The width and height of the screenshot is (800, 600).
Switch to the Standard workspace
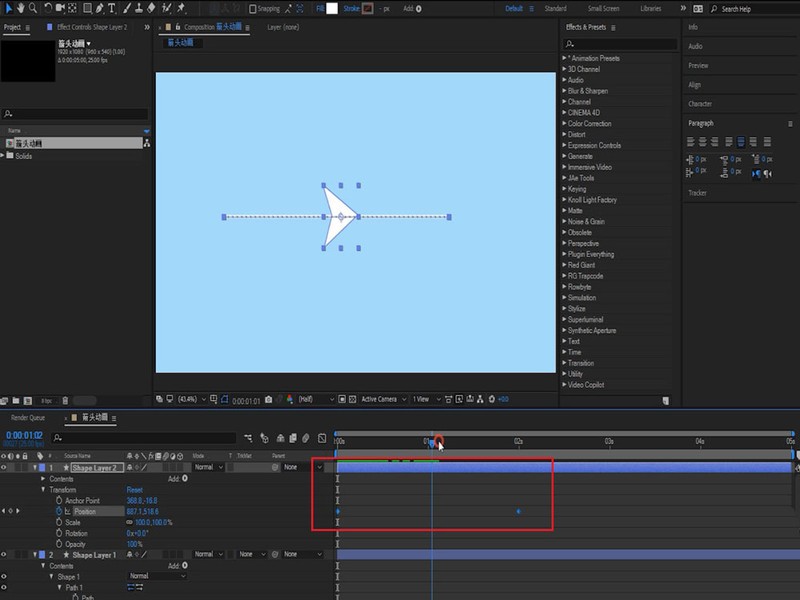[x=555, y=8]
